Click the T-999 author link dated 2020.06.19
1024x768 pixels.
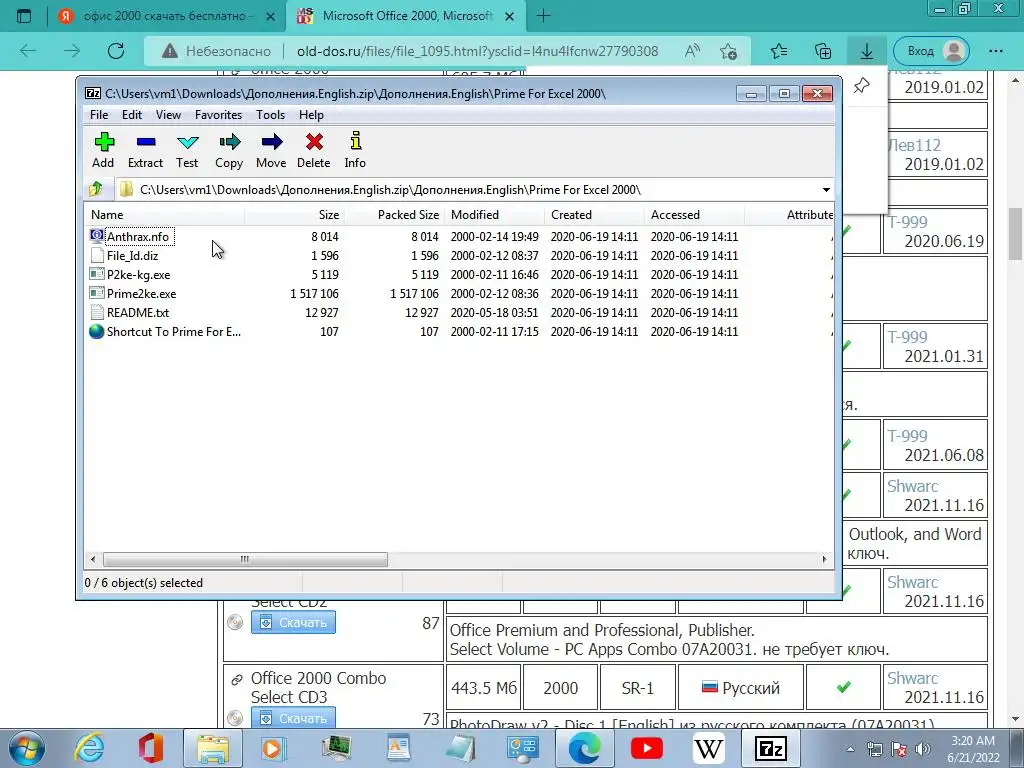coord(907,222)
